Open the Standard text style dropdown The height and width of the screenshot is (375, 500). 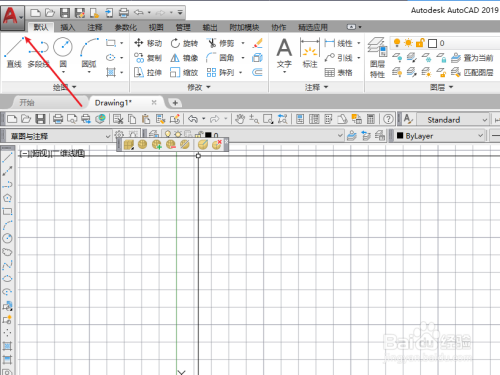pos(453,119)
